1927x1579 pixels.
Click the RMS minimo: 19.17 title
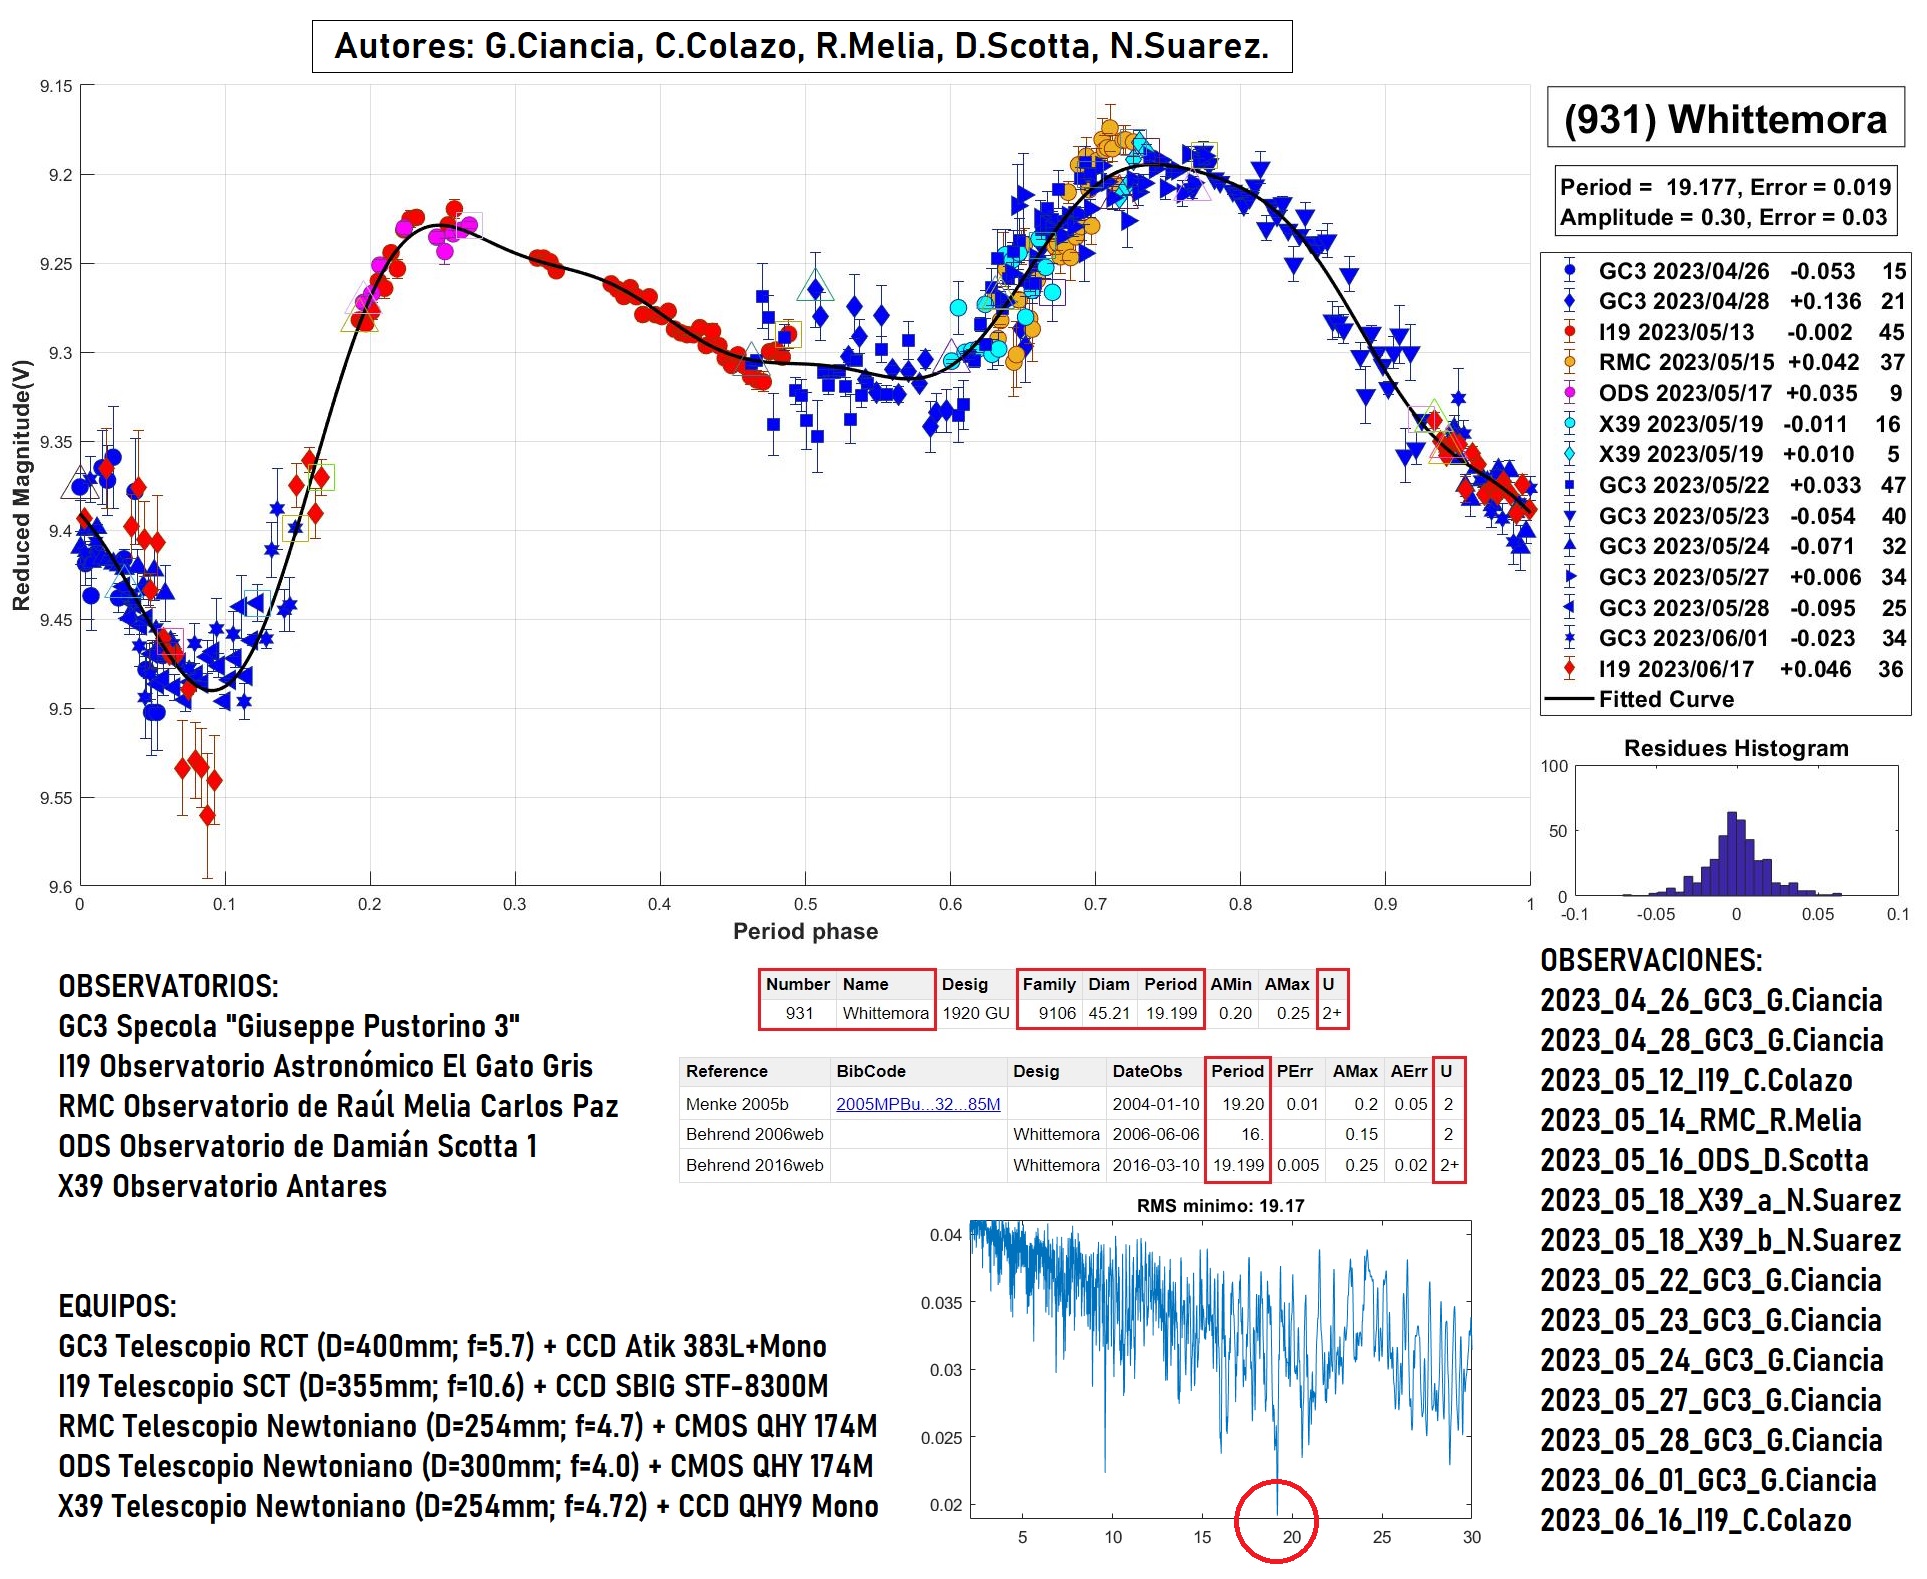pos(1220,1205)
